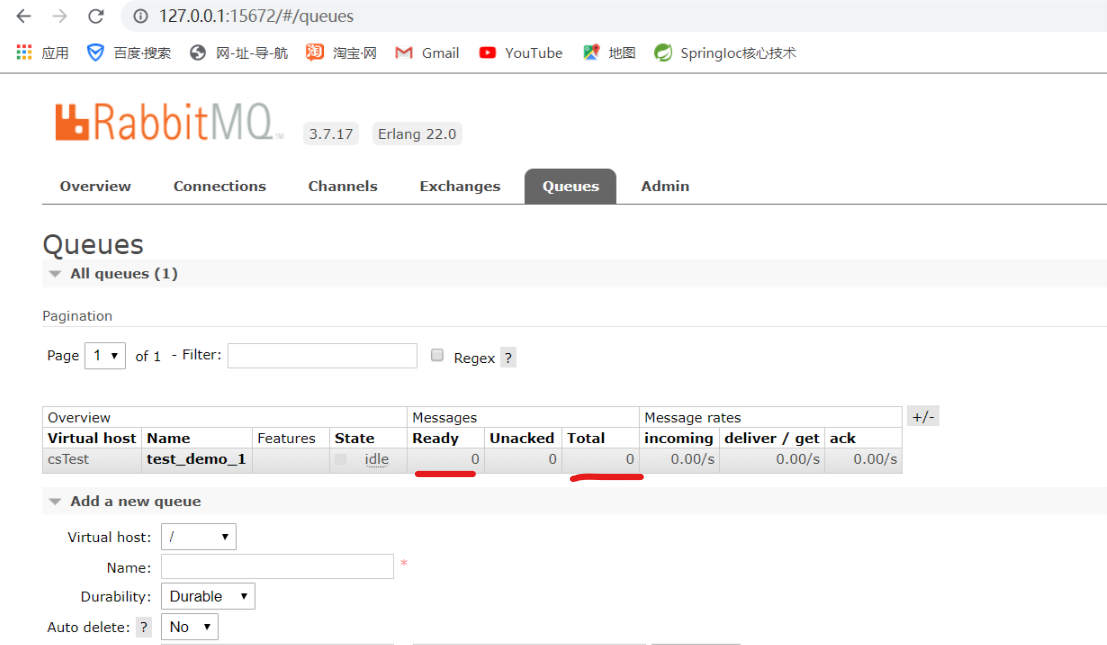1107x645 pixels.
Task: Click the Regex help question mark
Action: (x=508, y=358)
